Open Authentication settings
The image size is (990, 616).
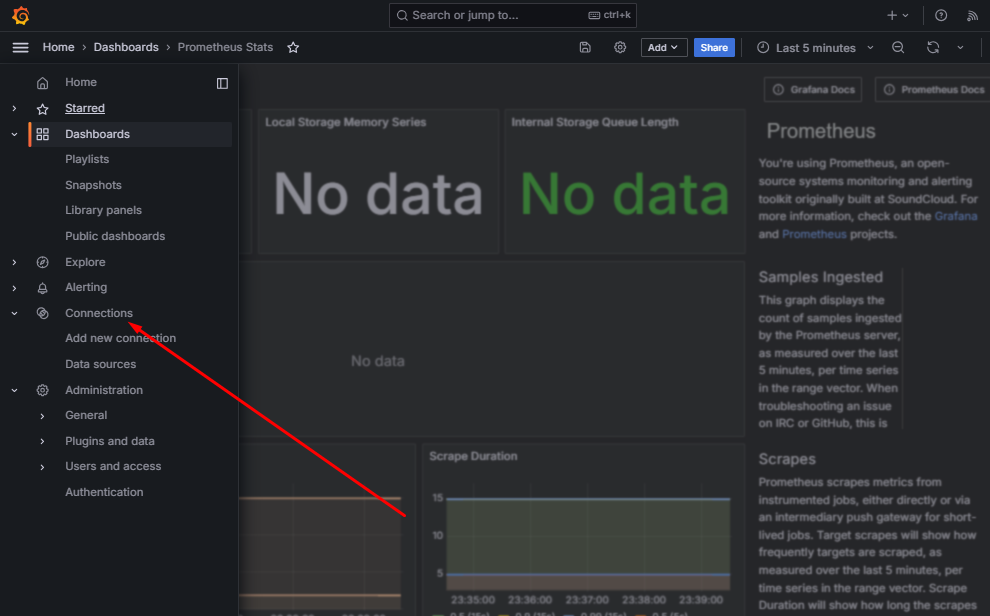[104, 492]
